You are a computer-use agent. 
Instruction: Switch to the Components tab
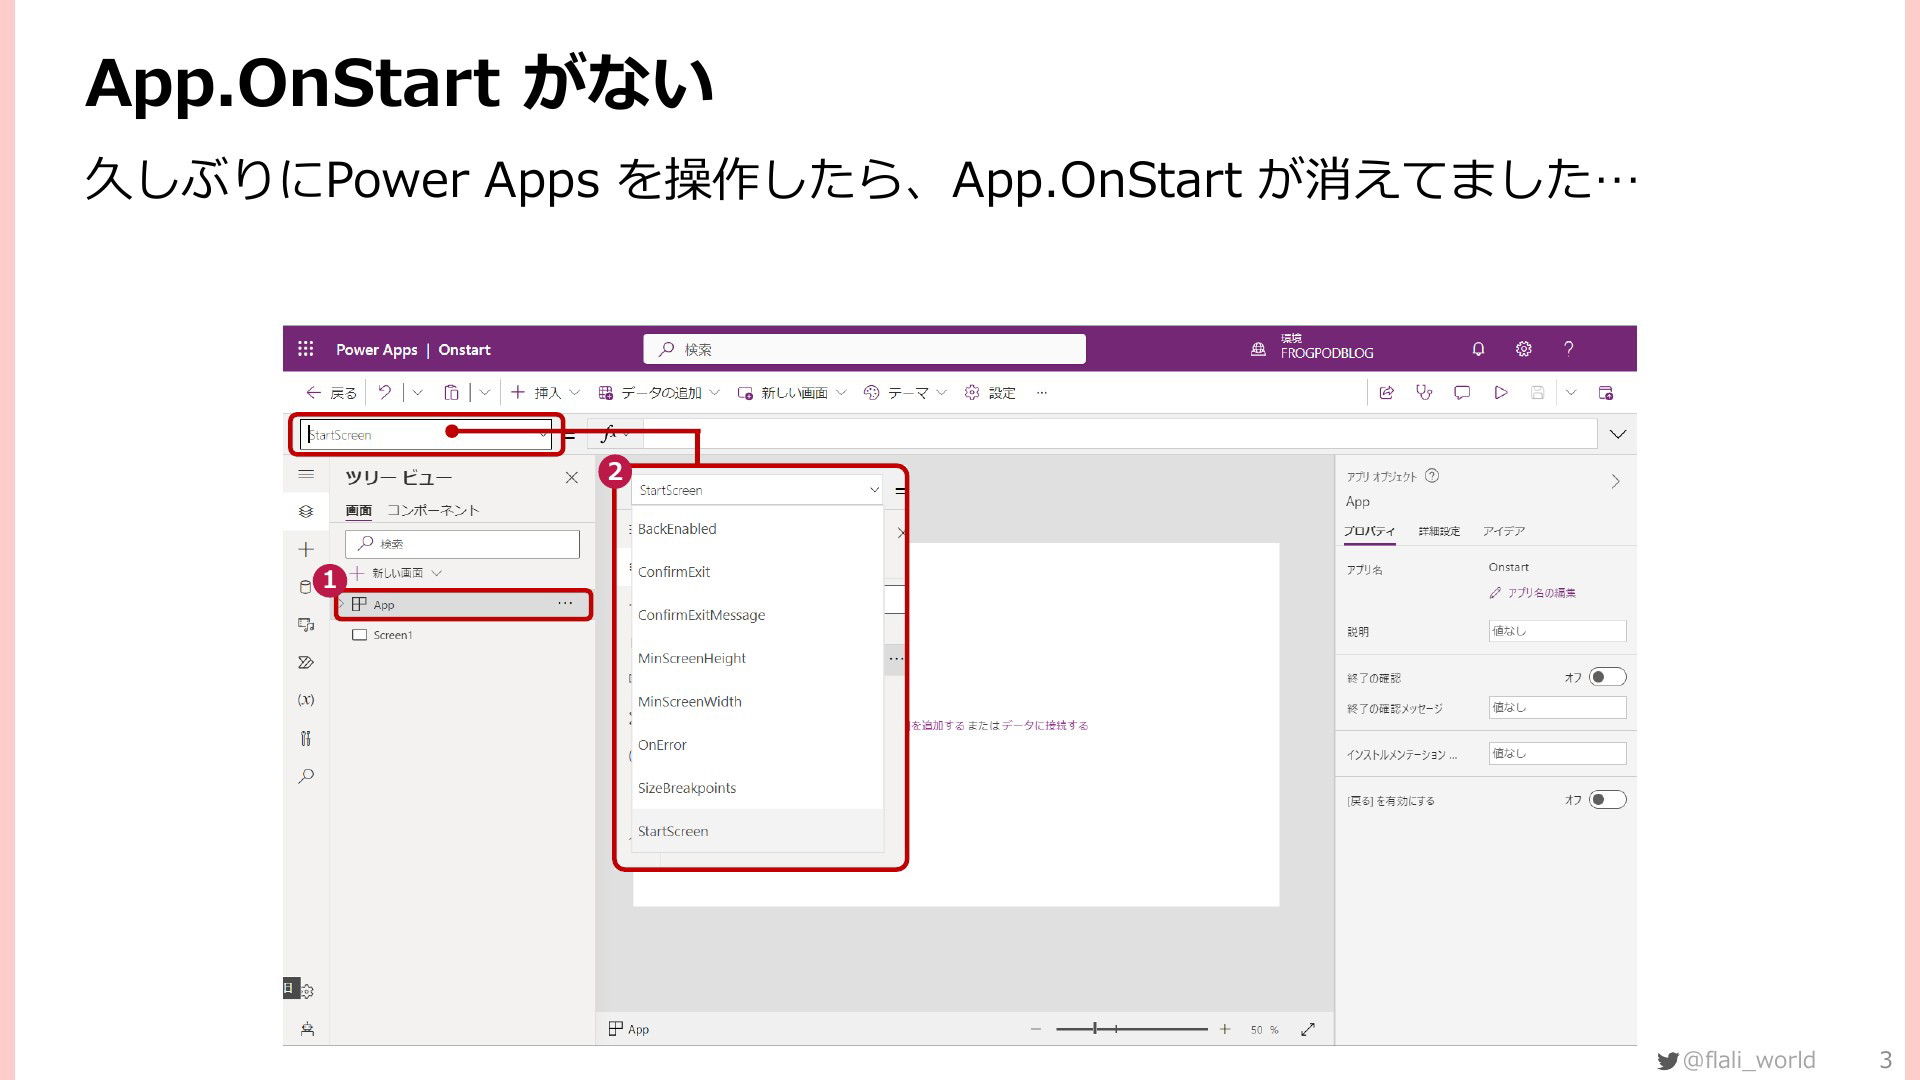[433, 510]
